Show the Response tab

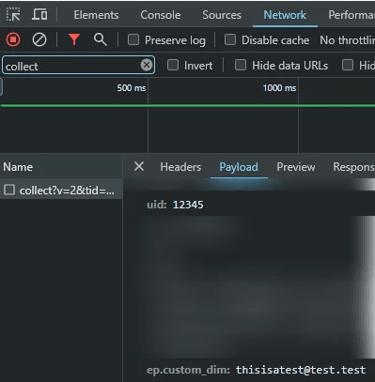[354, 167]
